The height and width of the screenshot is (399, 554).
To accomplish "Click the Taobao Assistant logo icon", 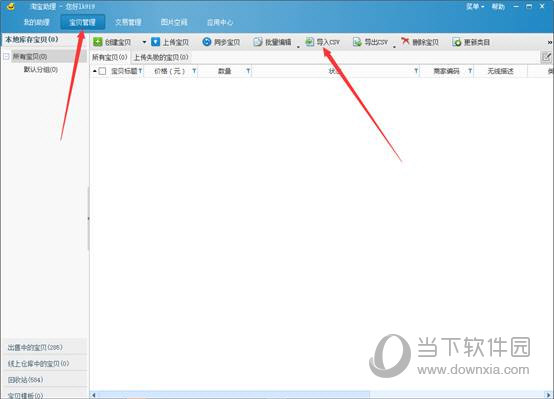I will coord(11,6).
